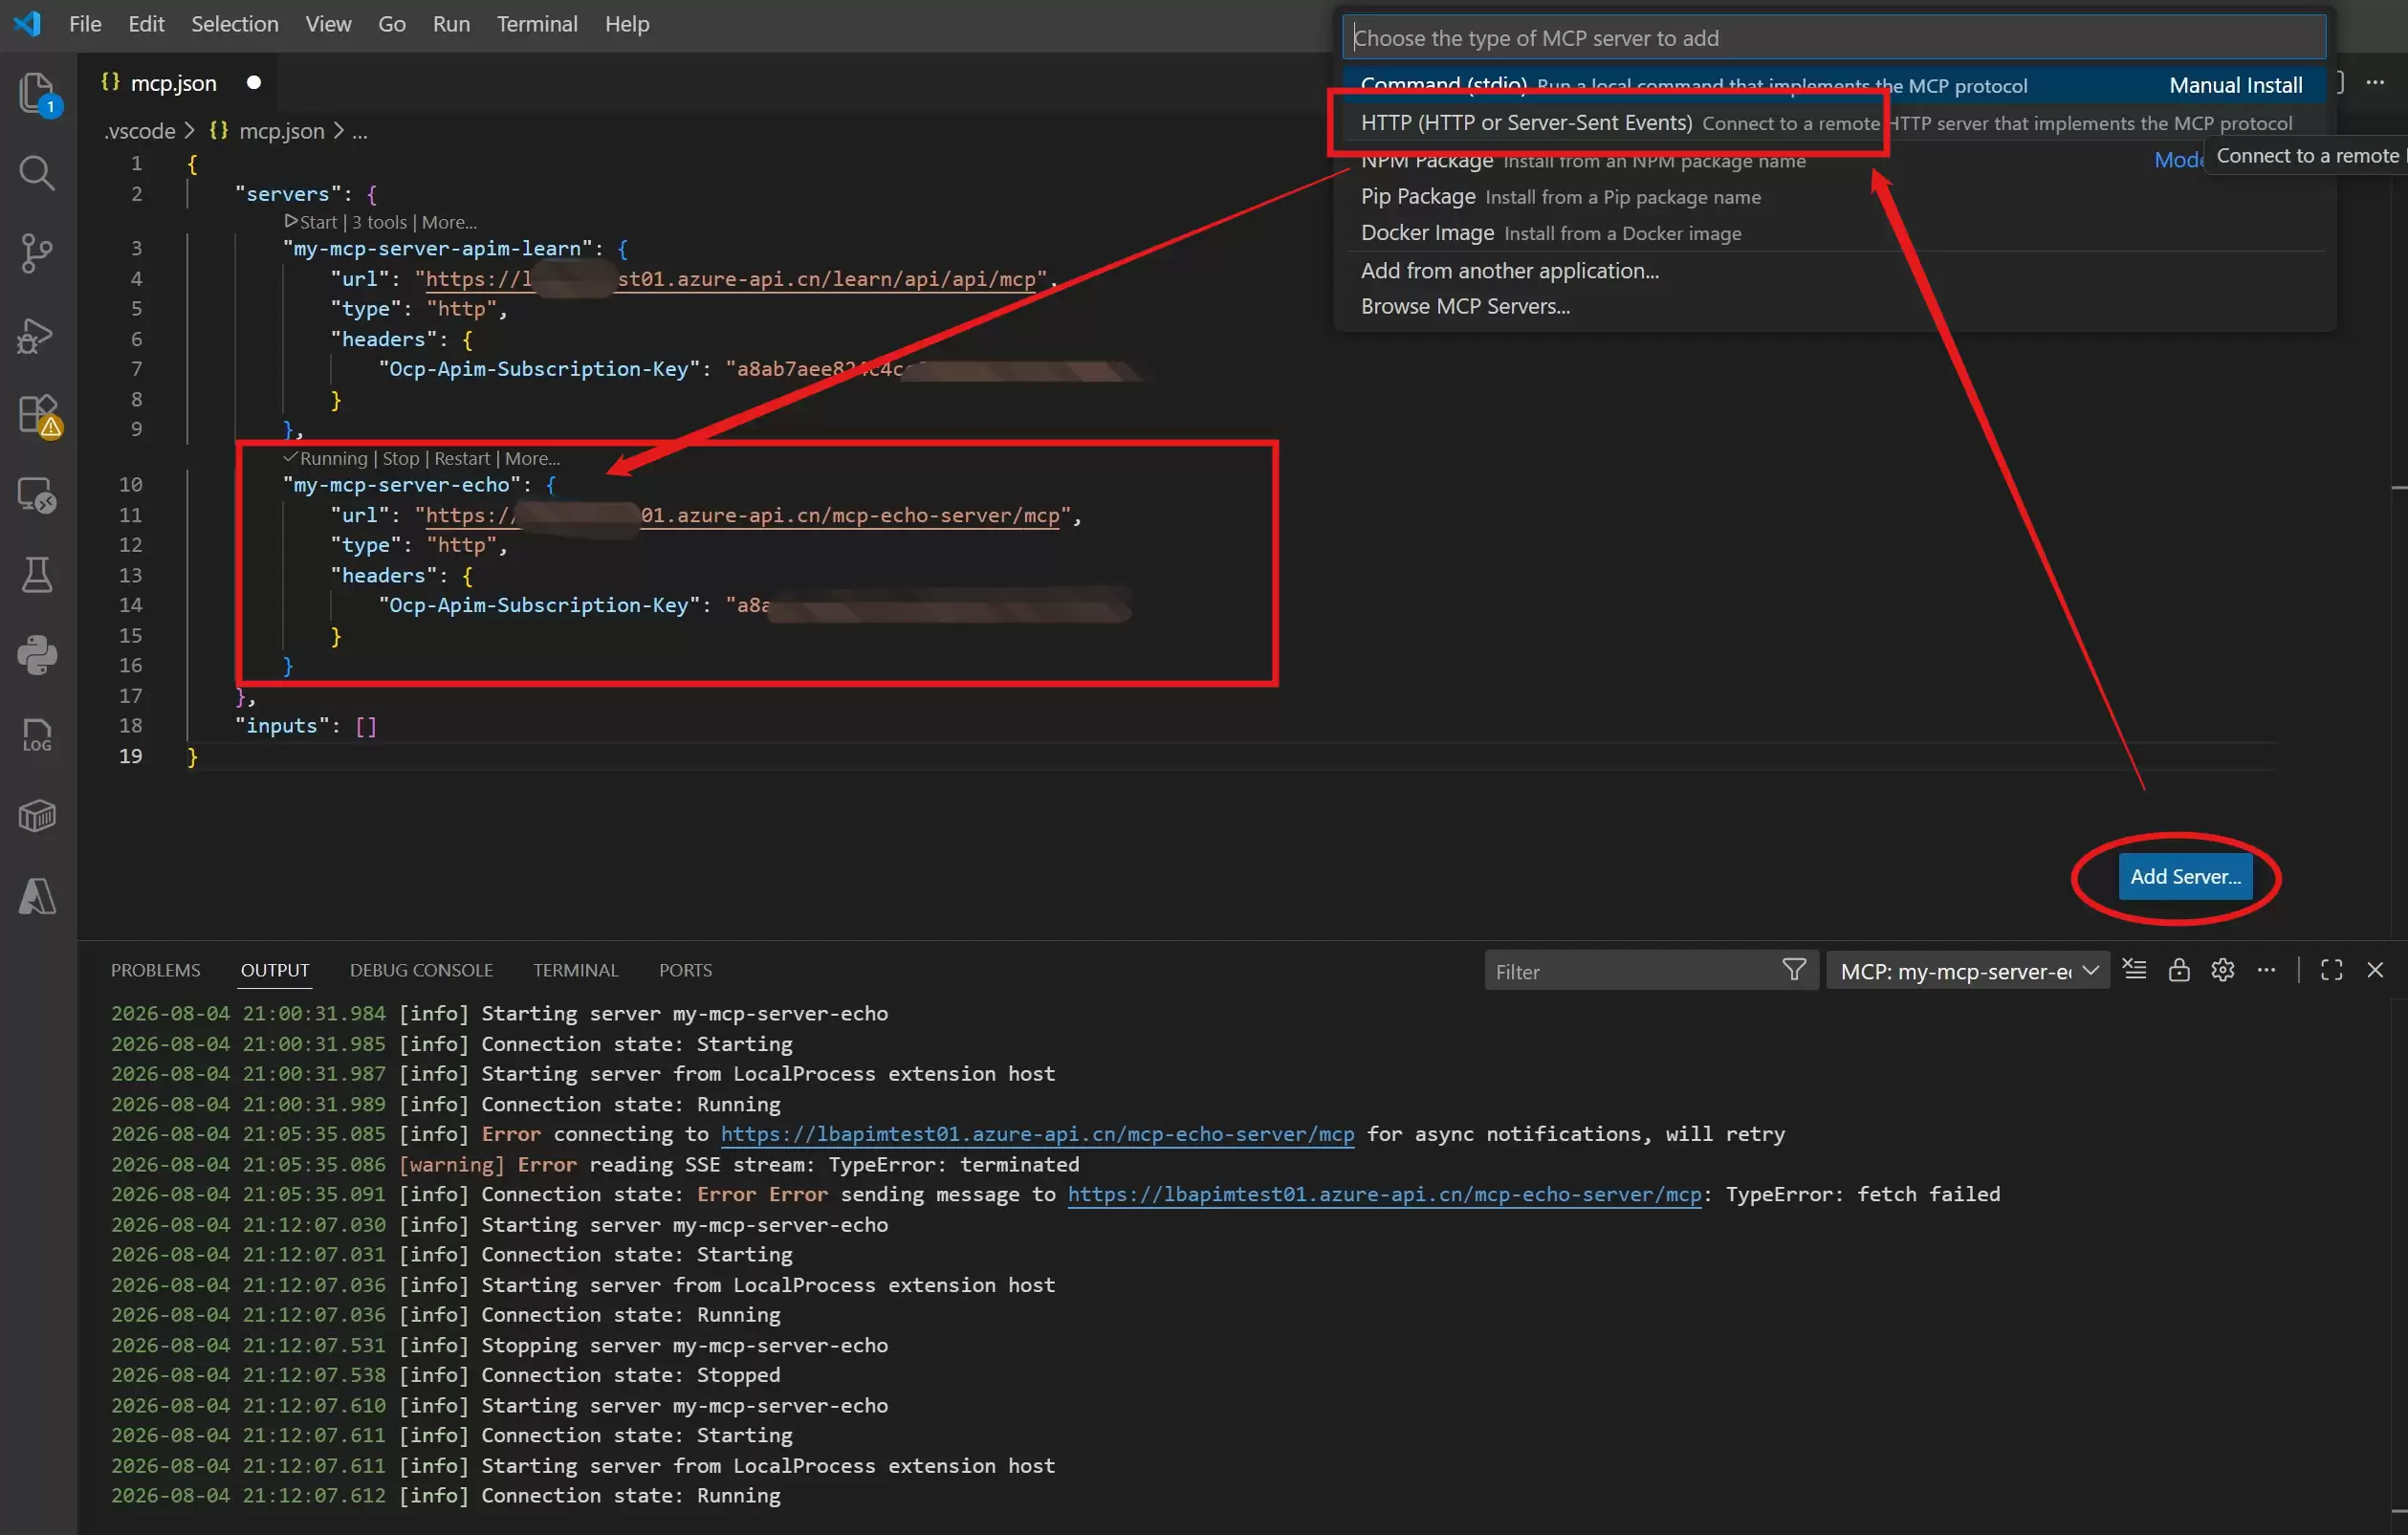Open the LOG viewer activity bar icon
The image size is (2408, 1535).
click(37, 736)
